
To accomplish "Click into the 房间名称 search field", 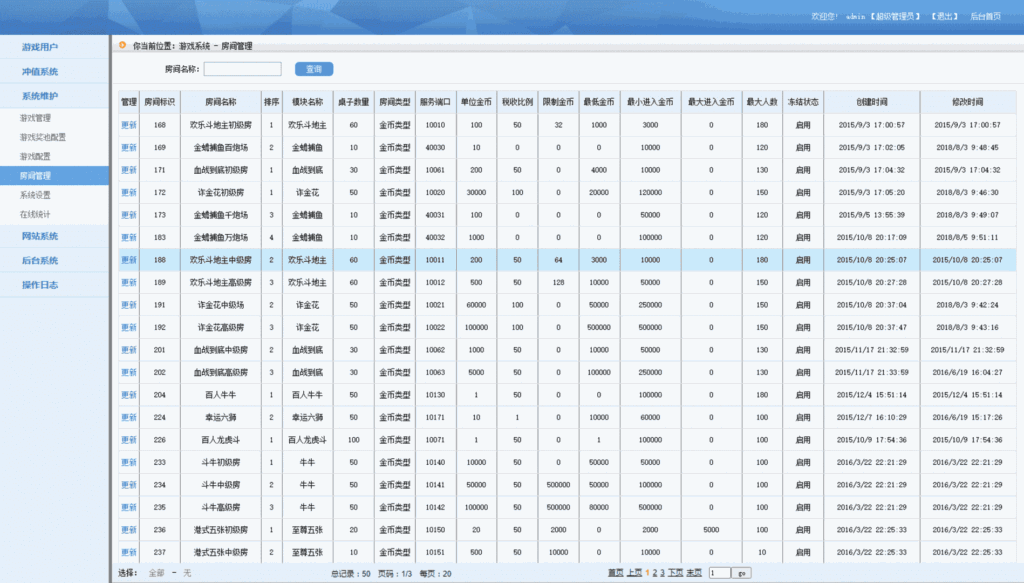I will tap(243, 69).
